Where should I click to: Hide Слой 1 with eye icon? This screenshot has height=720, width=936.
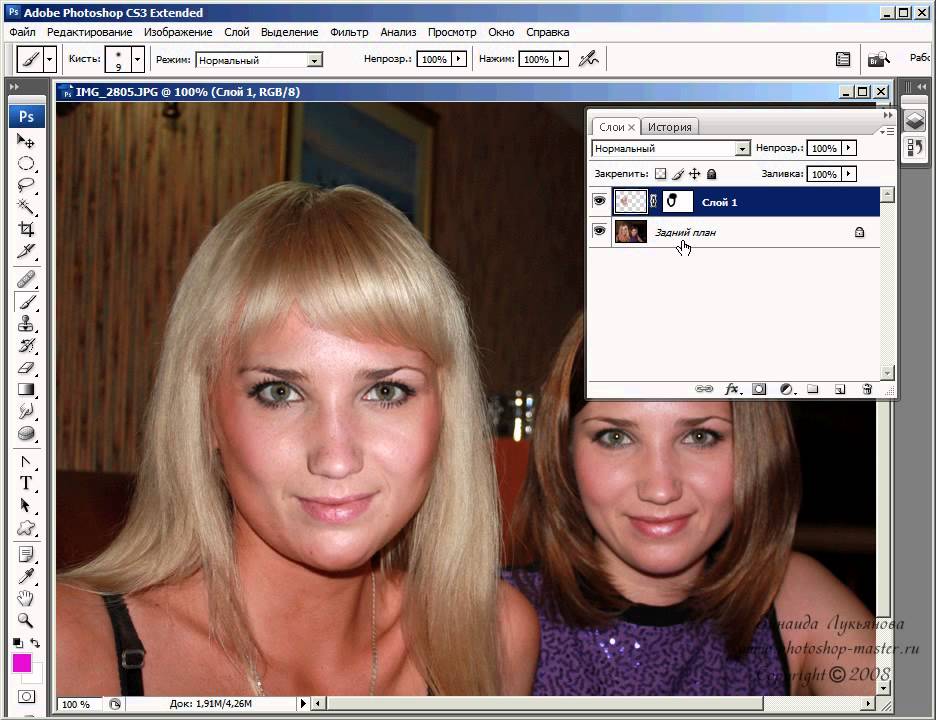tap(599, 201)
